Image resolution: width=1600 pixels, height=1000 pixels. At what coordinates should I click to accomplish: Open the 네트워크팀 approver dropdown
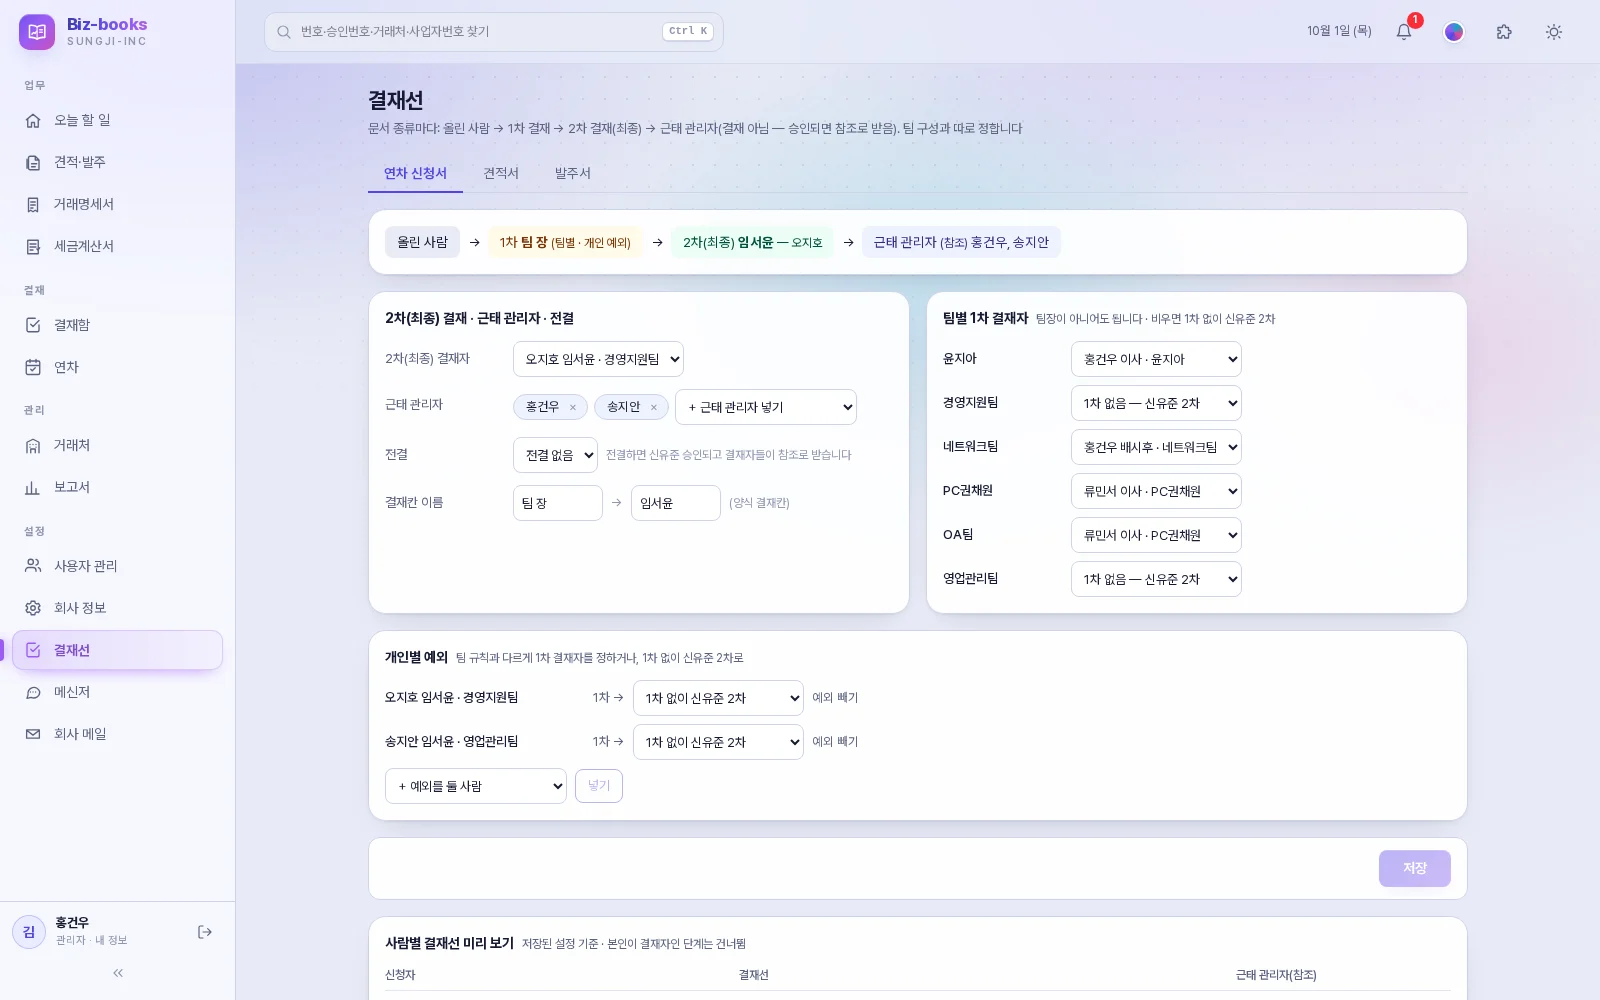(1156, 447)
